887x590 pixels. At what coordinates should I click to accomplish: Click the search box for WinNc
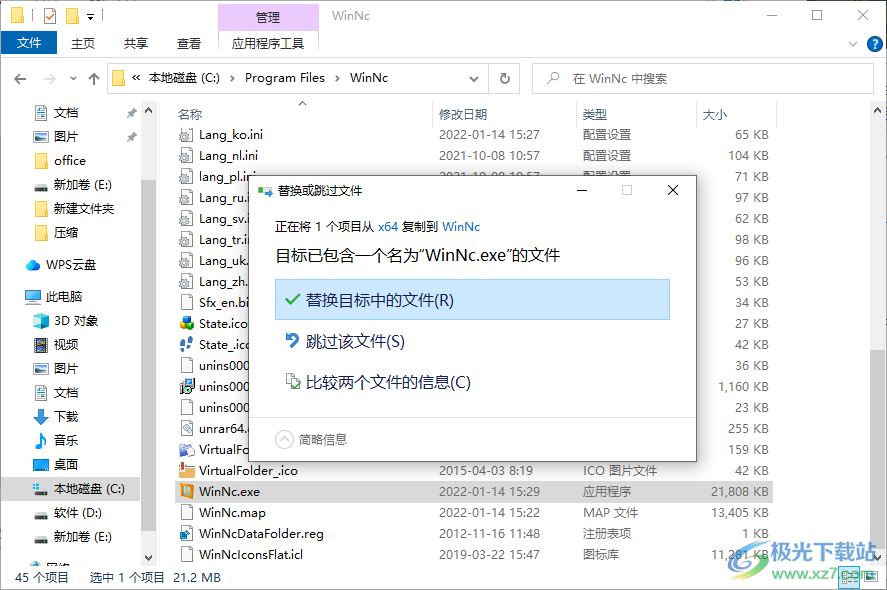click(703, 79)
